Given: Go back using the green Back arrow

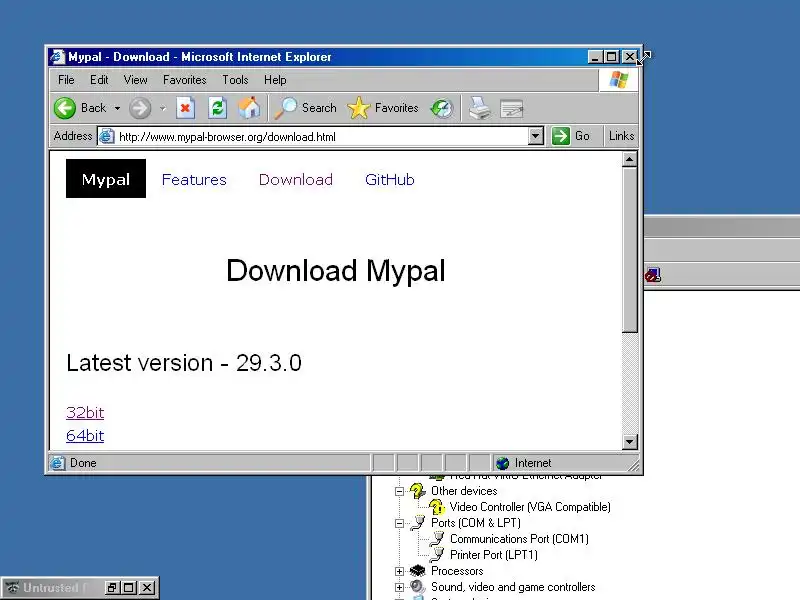Looking at the screenshot, I should tap(65, 108).
